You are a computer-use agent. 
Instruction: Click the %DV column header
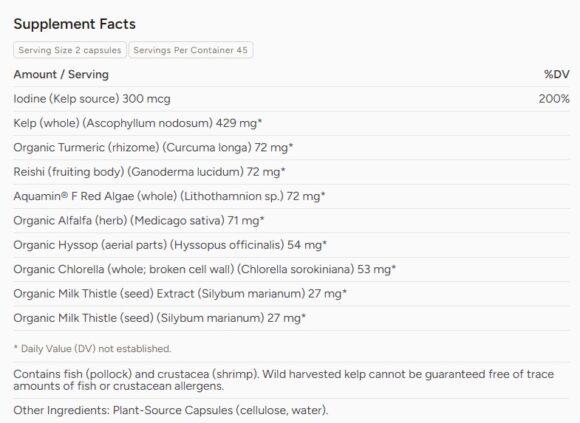click(557, 74)
